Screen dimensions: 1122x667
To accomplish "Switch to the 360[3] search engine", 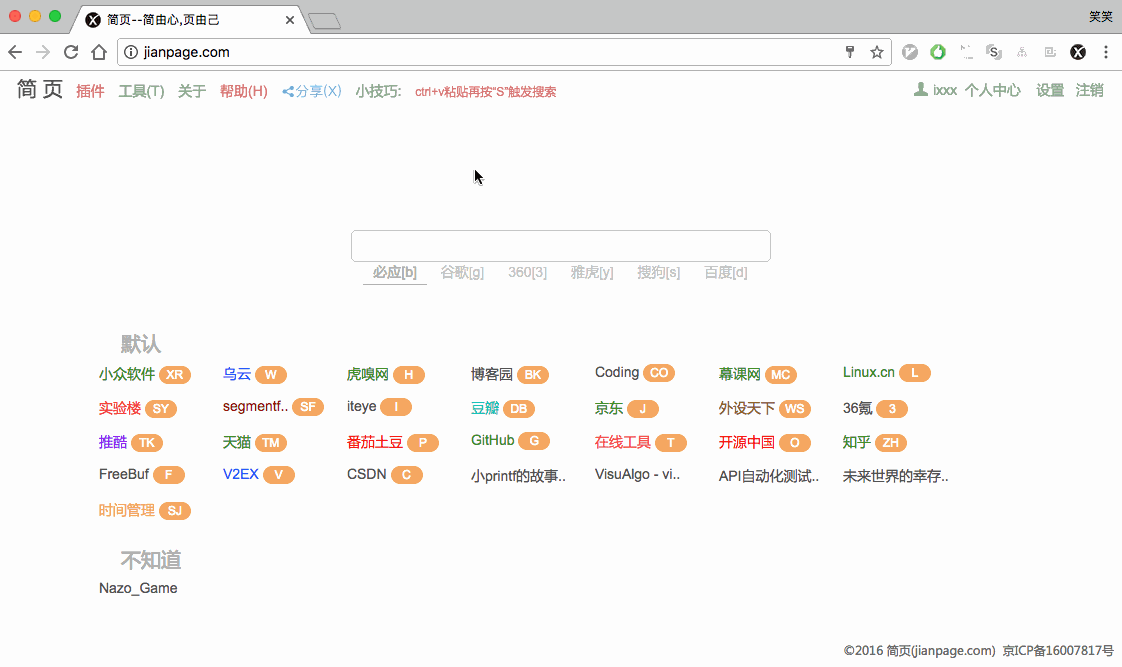I will (527, 272).
